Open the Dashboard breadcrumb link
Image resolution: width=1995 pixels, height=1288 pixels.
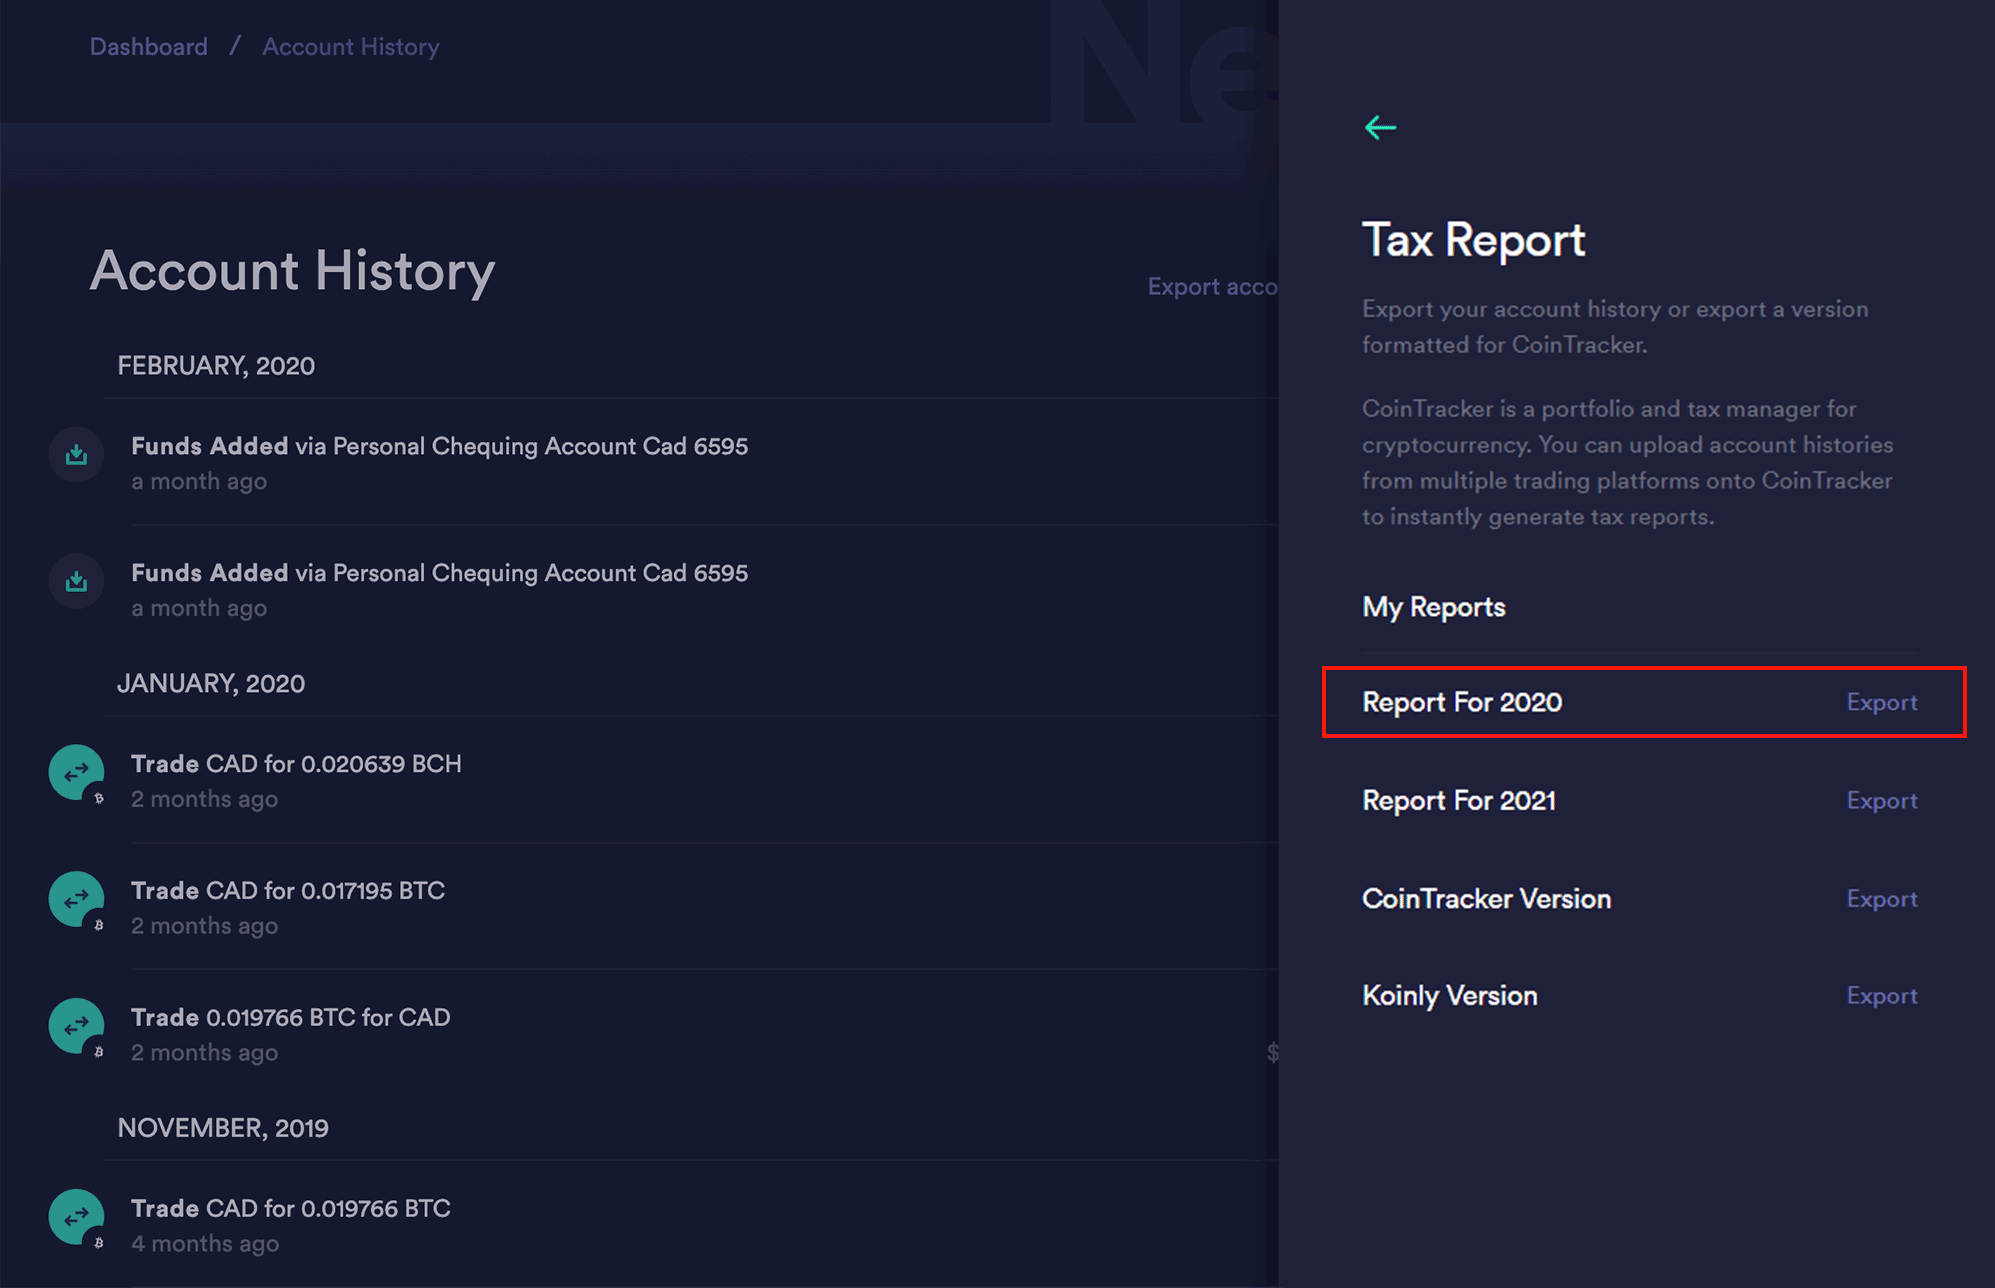pyautogui.click(x=148, y=46)
